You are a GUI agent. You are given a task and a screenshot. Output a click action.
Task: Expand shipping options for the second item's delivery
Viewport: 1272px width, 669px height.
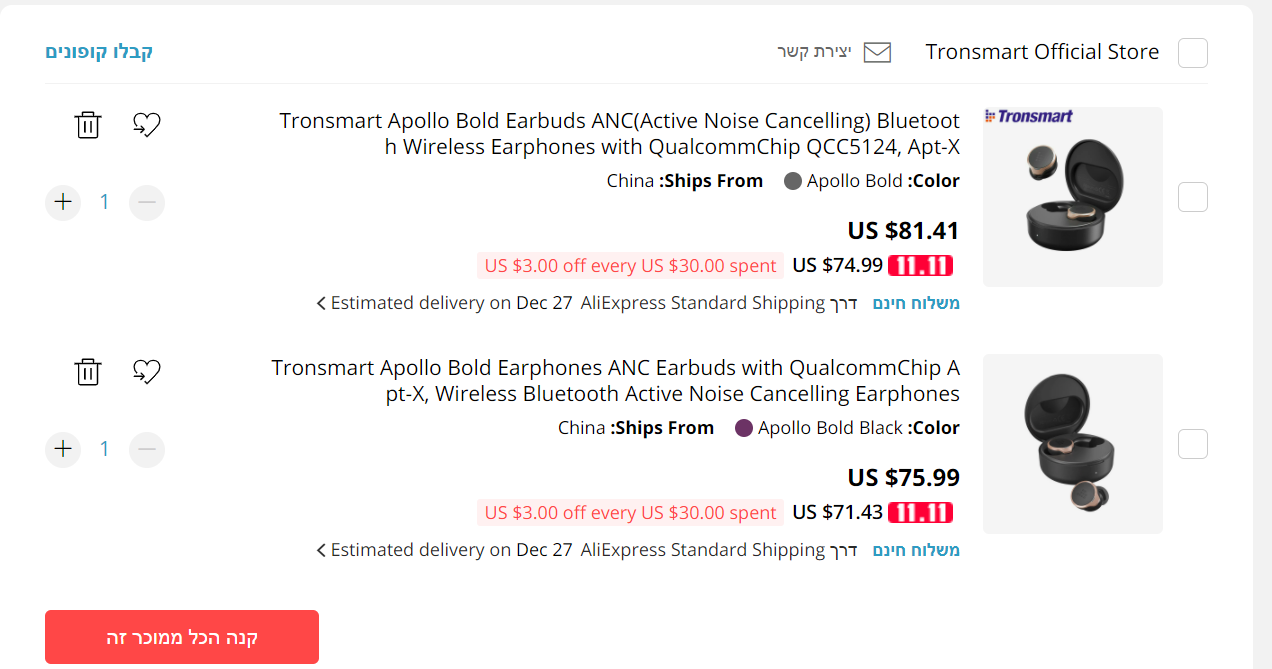321,550
